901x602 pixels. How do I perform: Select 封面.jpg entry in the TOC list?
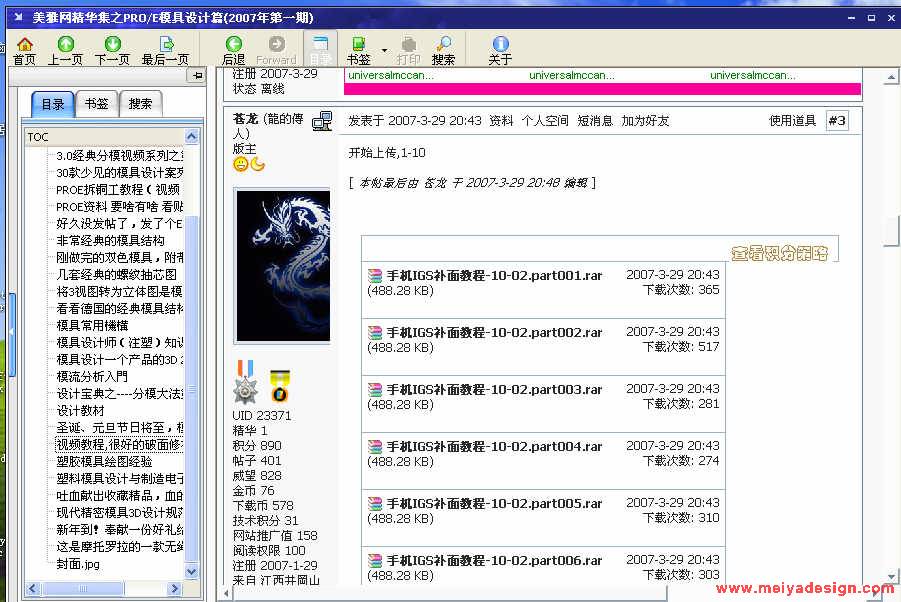[77, 563]
